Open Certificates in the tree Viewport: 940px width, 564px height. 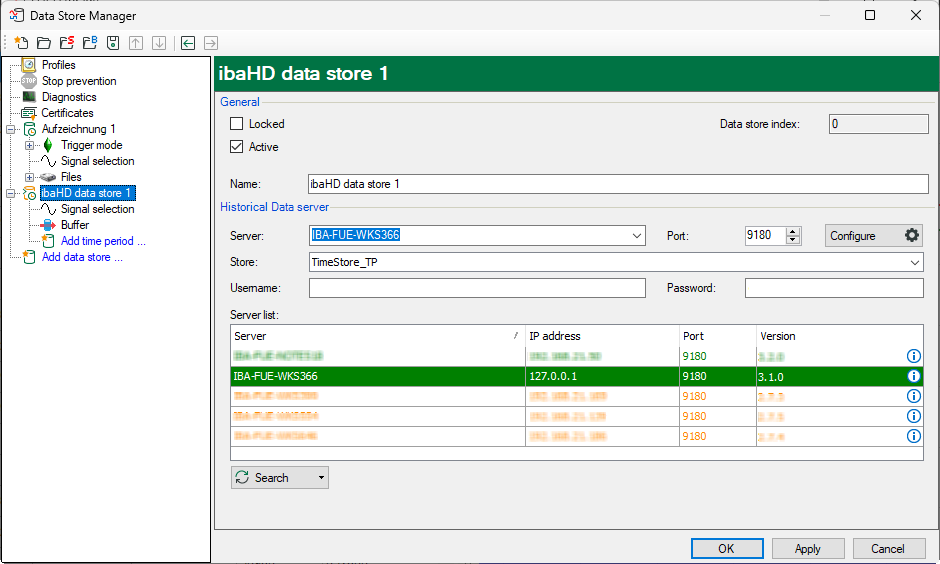67,113
